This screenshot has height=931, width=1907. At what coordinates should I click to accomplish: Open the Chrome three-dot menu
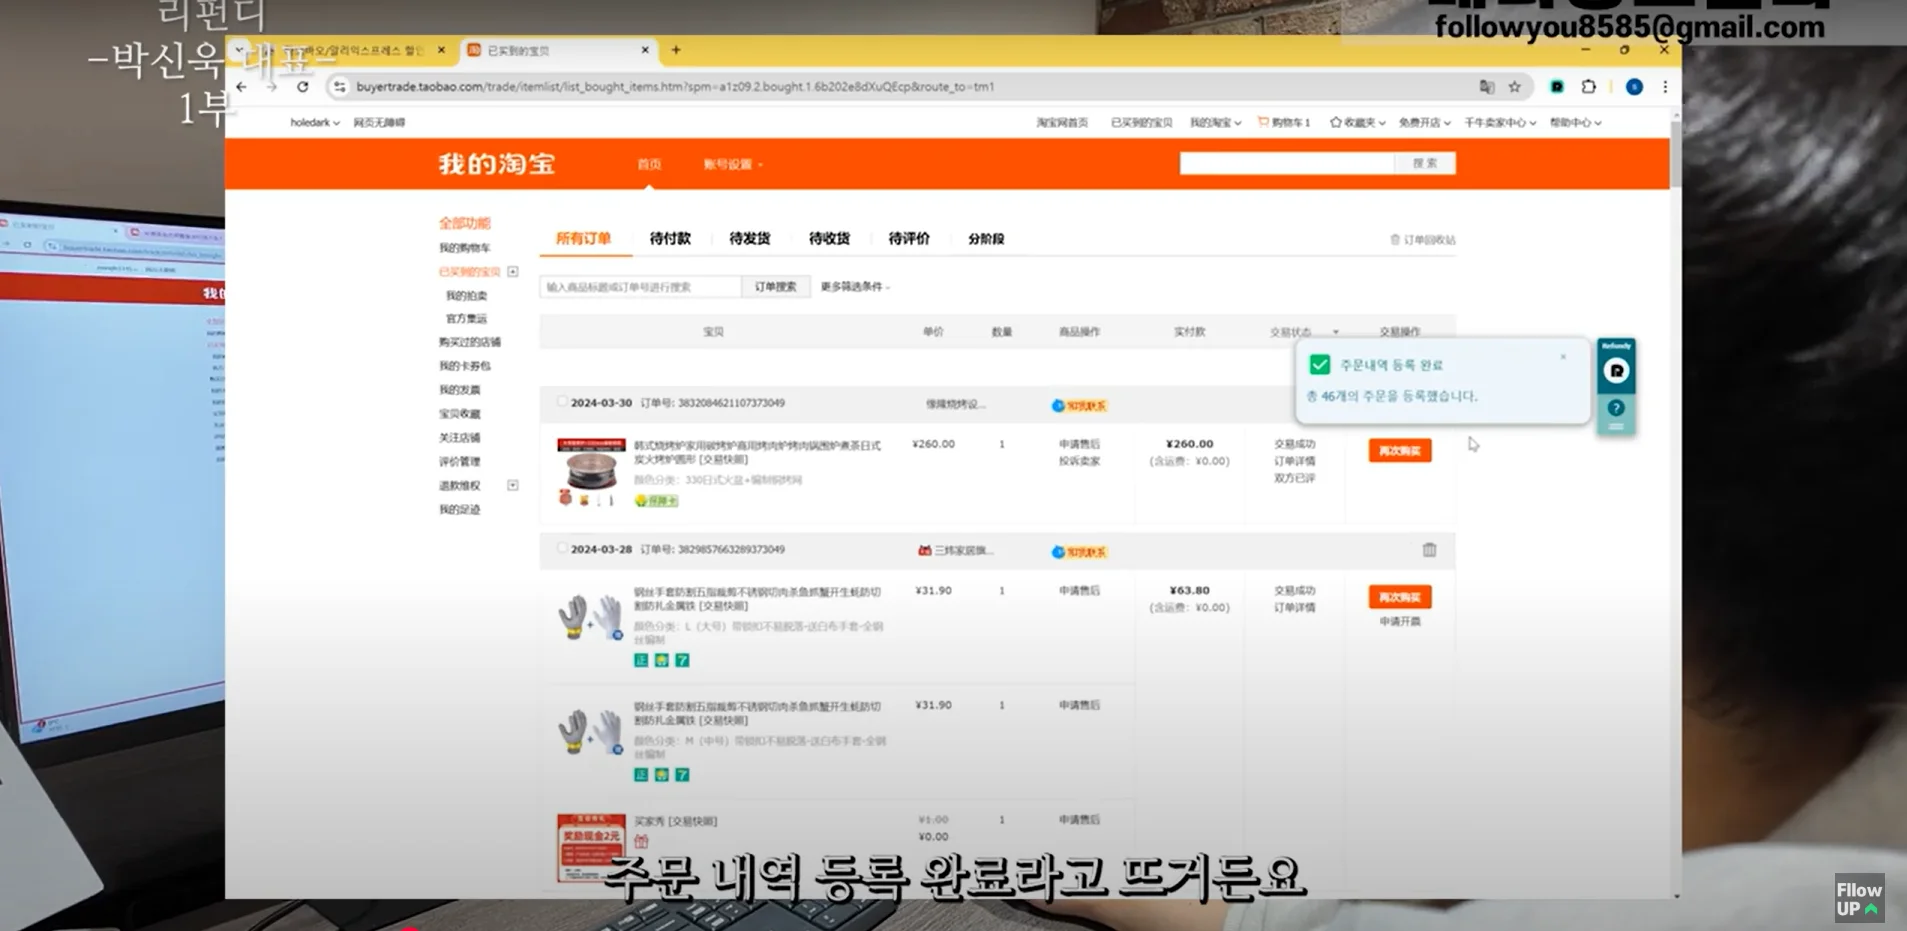[1665, 87]
